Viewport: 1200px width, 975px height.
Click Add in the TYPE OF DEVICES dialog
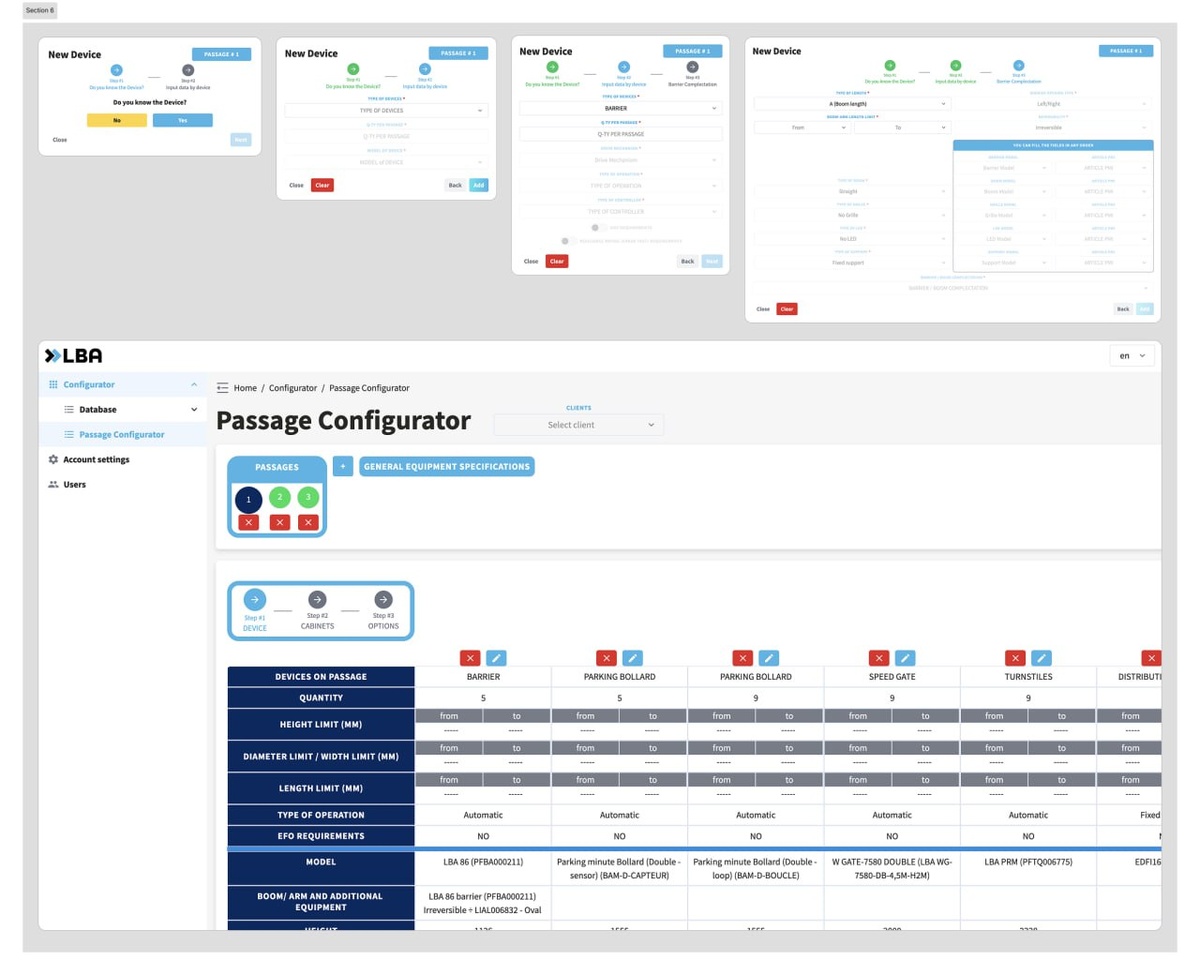pyautogui.click(x=479, y=185)
